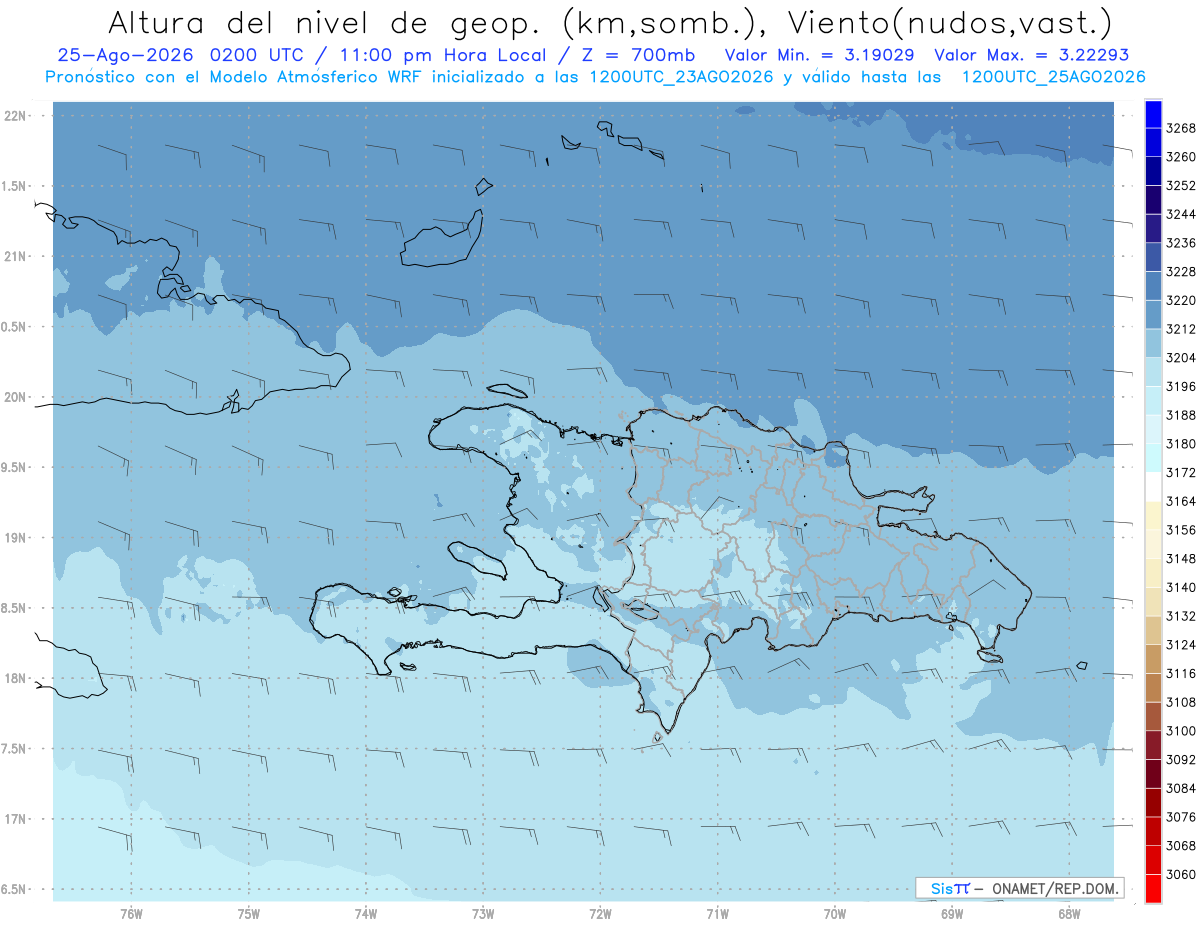Click the bright blue band above 3268

[1153, 113]
